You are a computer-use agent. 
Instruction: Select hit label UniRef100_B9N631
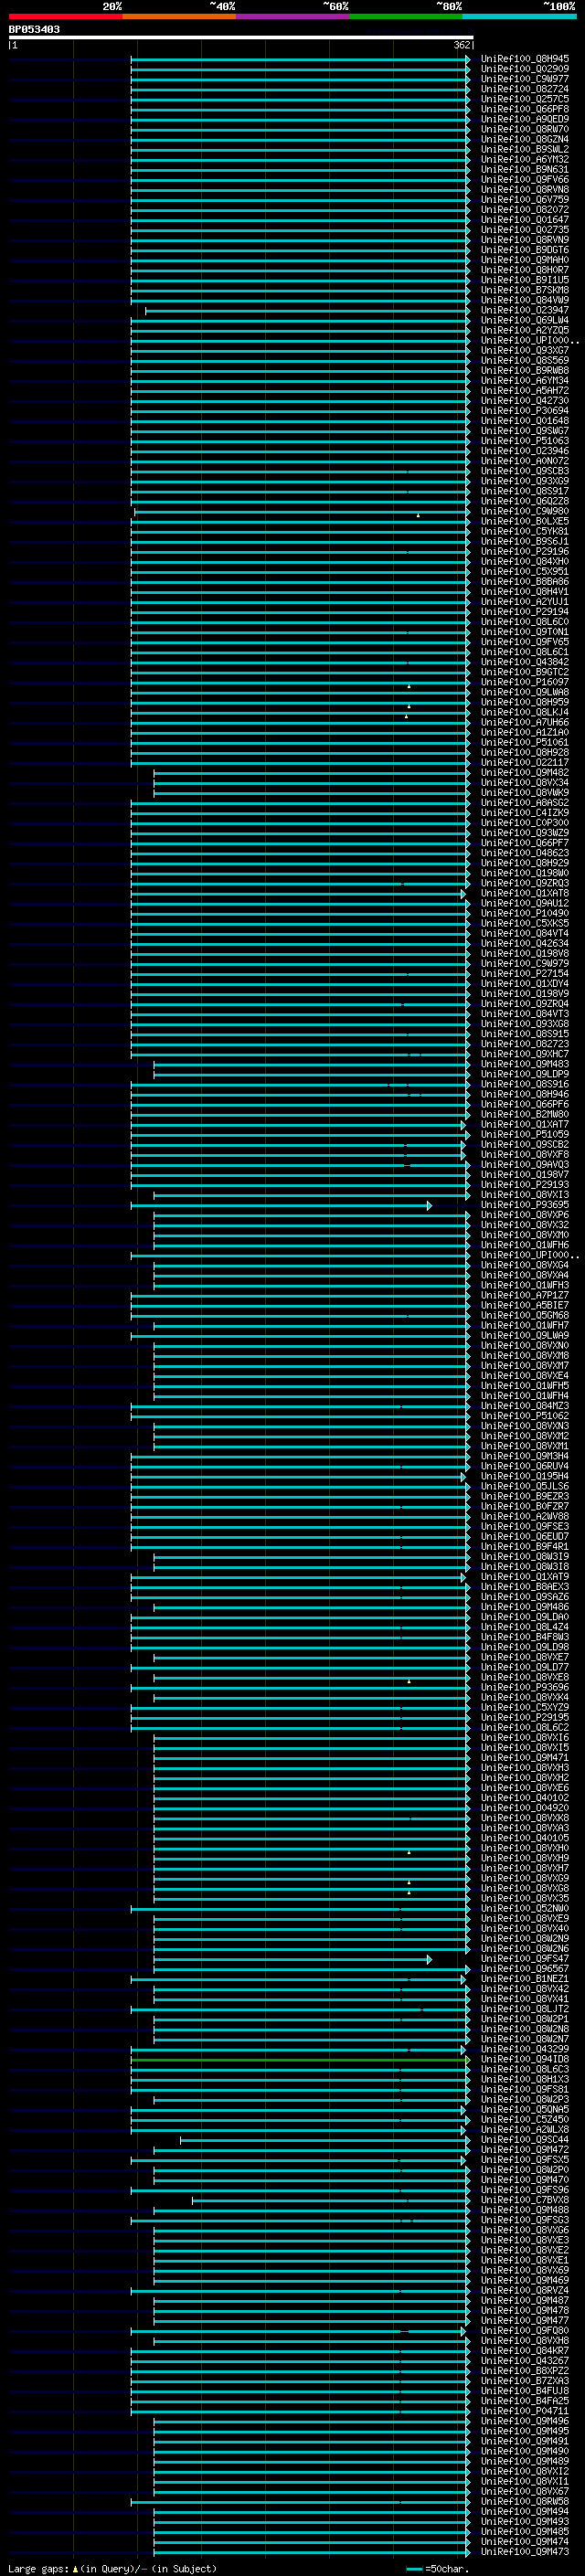tap(525, 169)
